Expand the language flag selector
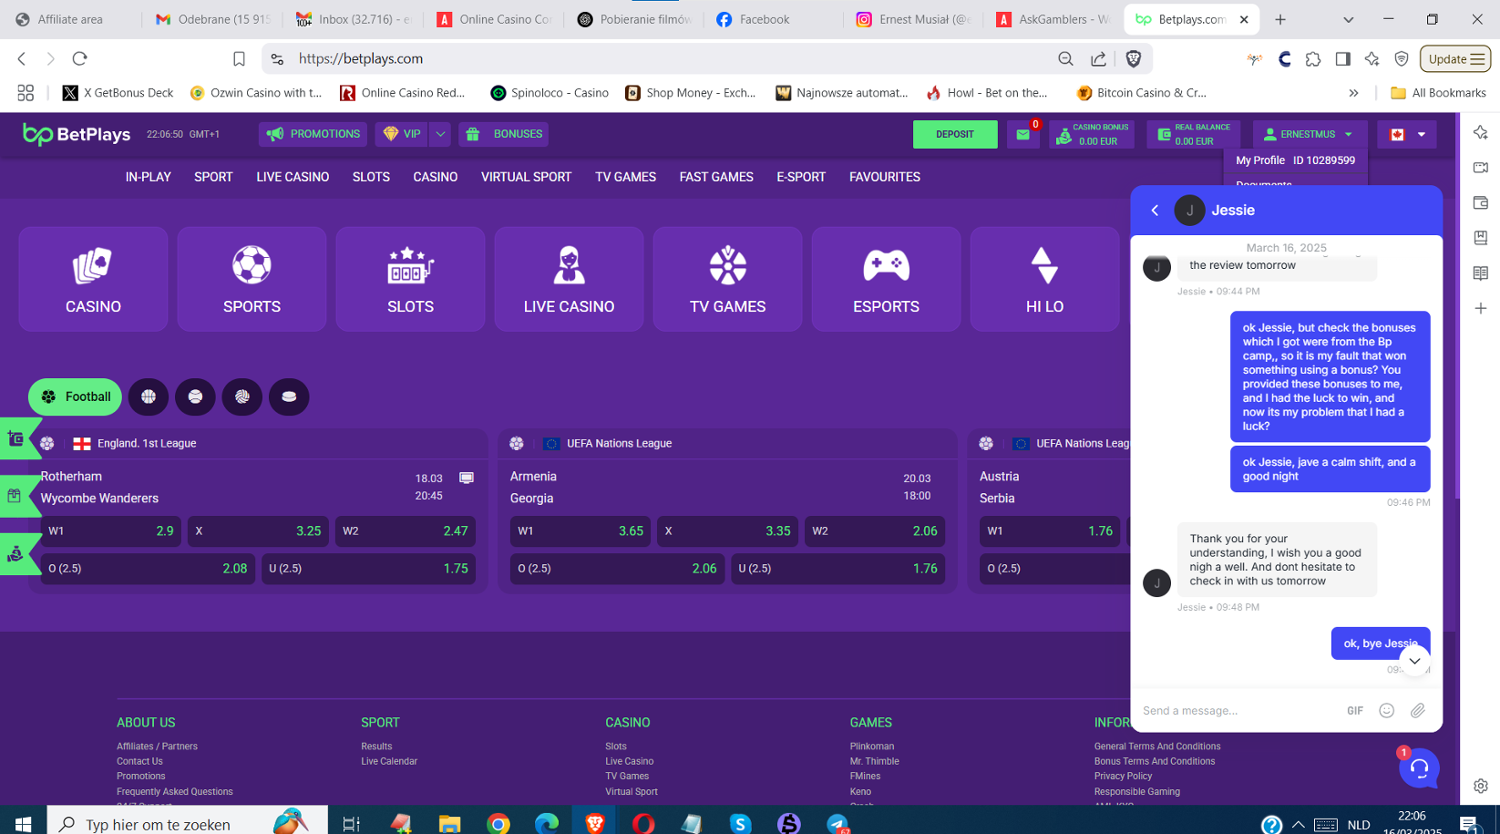 tap(1407, 134)
